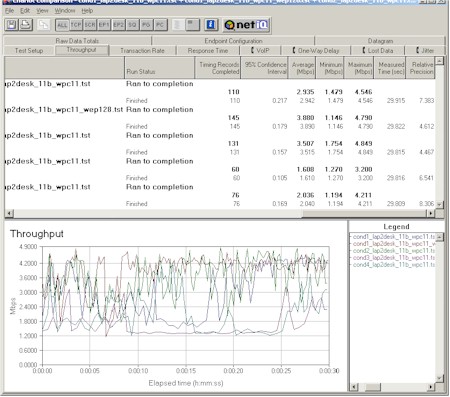This screenshot has width=450, height=397.
Task: Switch to the Response Time tab
Action: (x=208, y=51)
